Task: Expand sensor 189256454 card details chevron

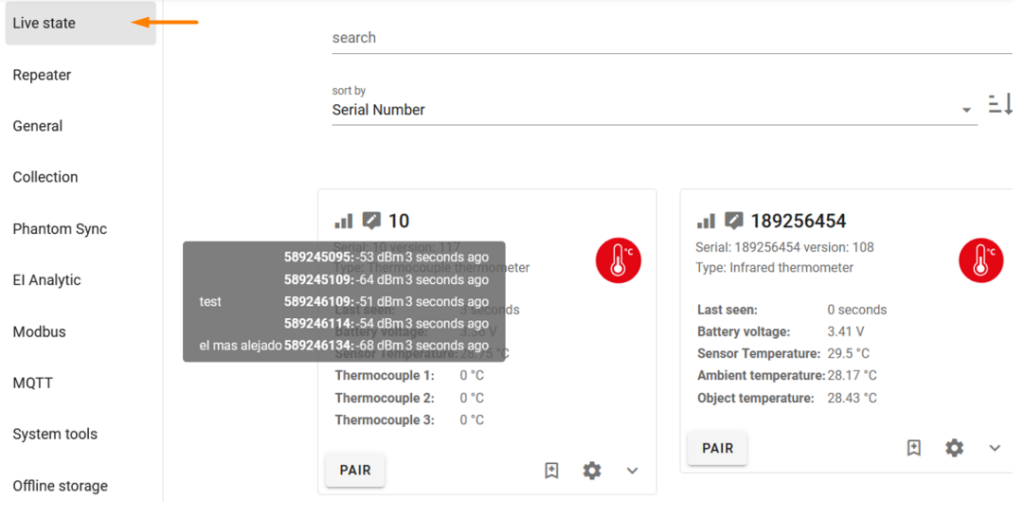Action: [x=995, y=448]
